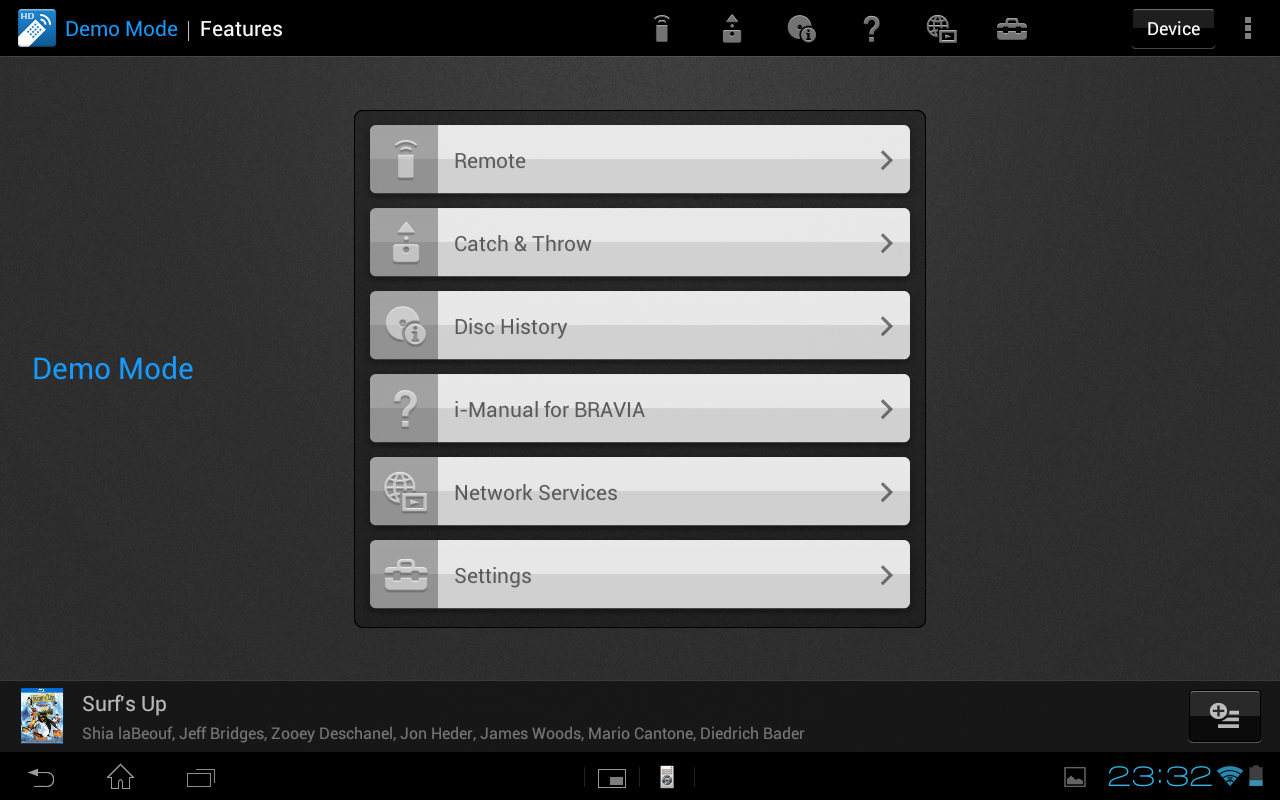Select the Disc History list entry
The image size is (1280, 800).
[x=640, y=326]
